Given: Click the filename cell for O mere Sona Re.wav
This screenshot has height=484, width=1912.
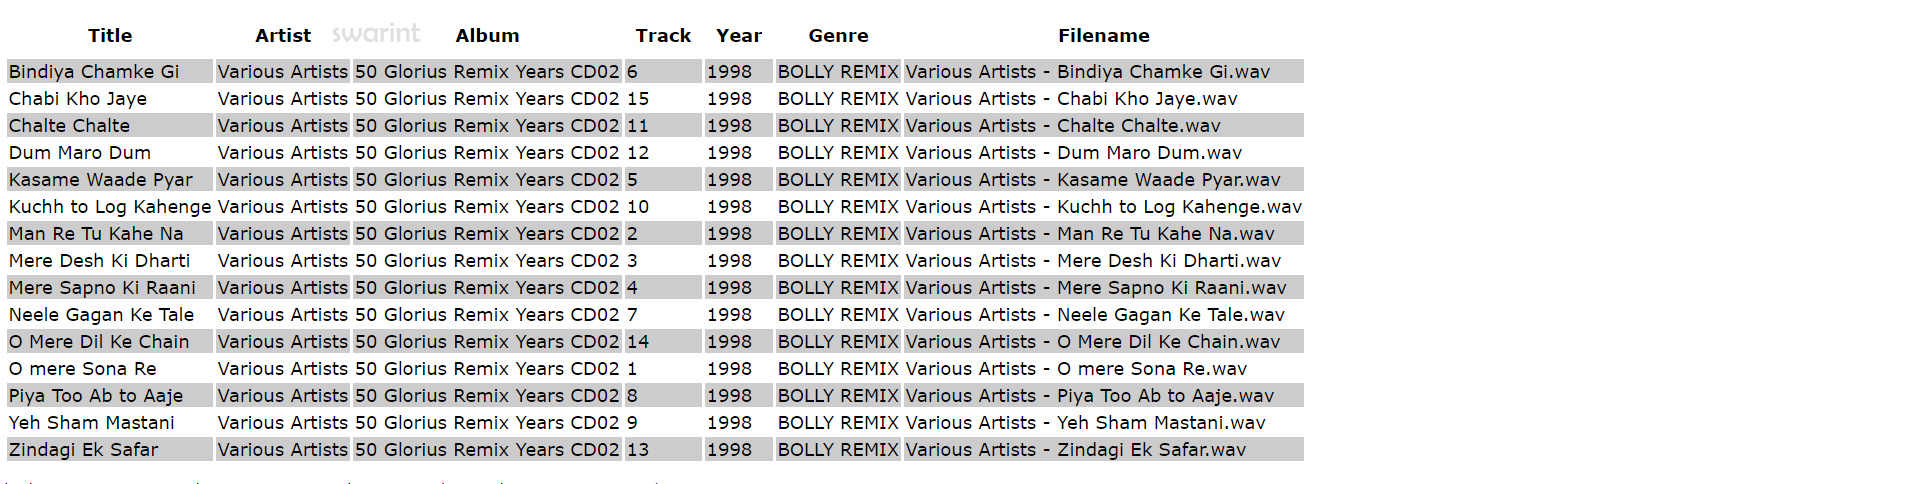Looking at the screenshot, I should (1076, 369).
